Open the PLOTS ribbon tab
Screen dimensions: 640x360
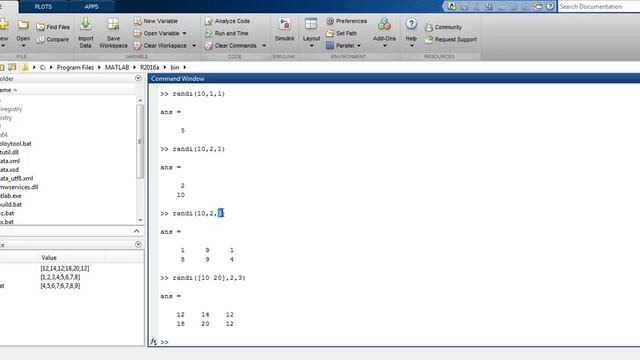click(x=43, y=7)
